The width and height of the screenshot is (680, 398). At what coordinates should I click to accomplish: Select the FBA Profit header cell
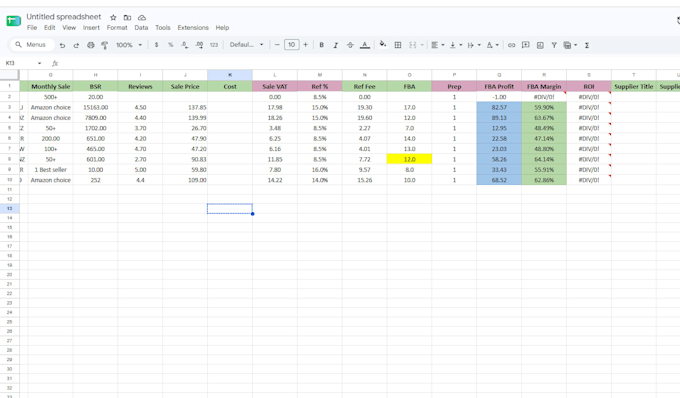click(499, 86)
